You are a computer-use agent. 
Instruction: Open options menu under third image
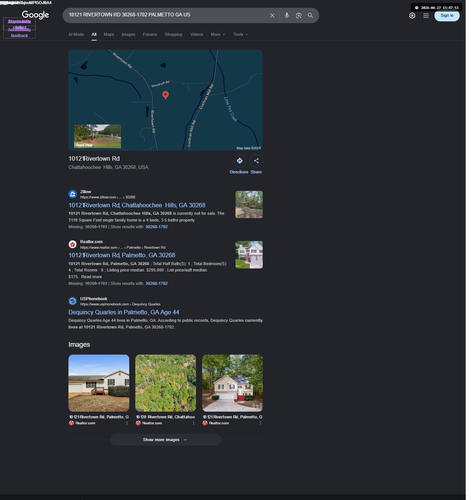(260, 423)
